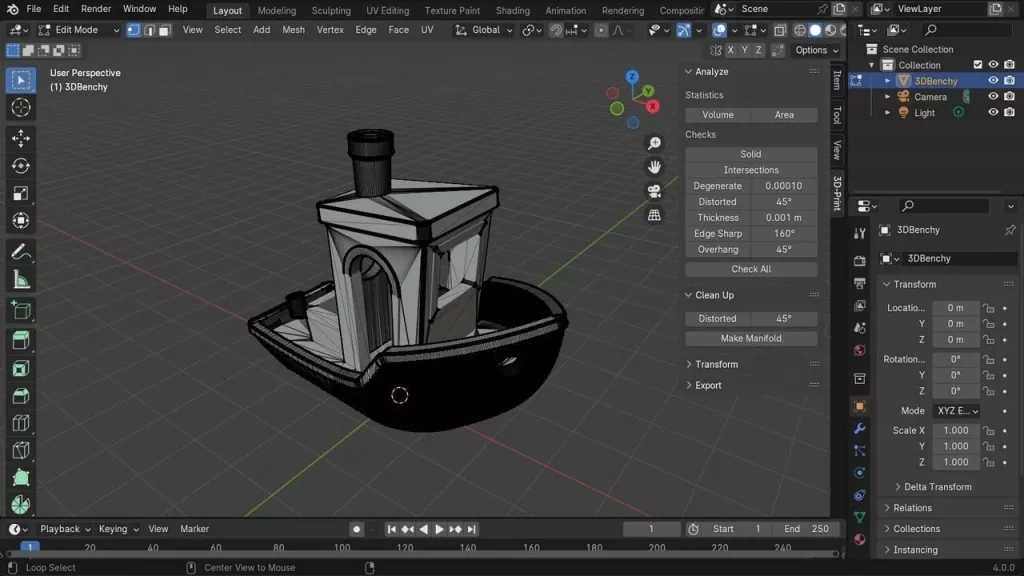Click the zoom magnifier viewport icon

pos(654,144)
